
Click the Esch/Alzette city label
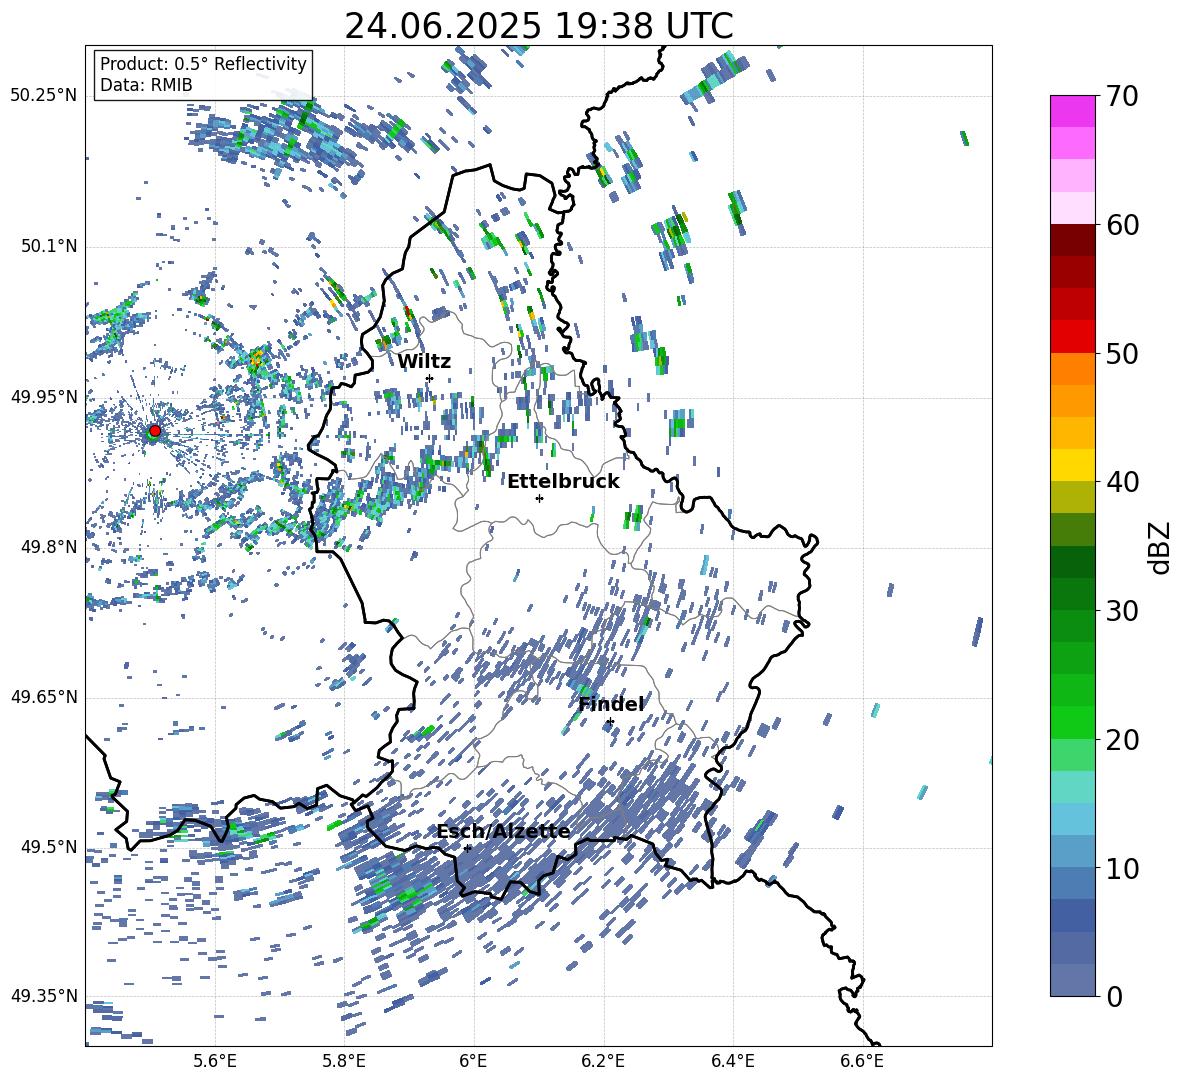tap(503, 831)
